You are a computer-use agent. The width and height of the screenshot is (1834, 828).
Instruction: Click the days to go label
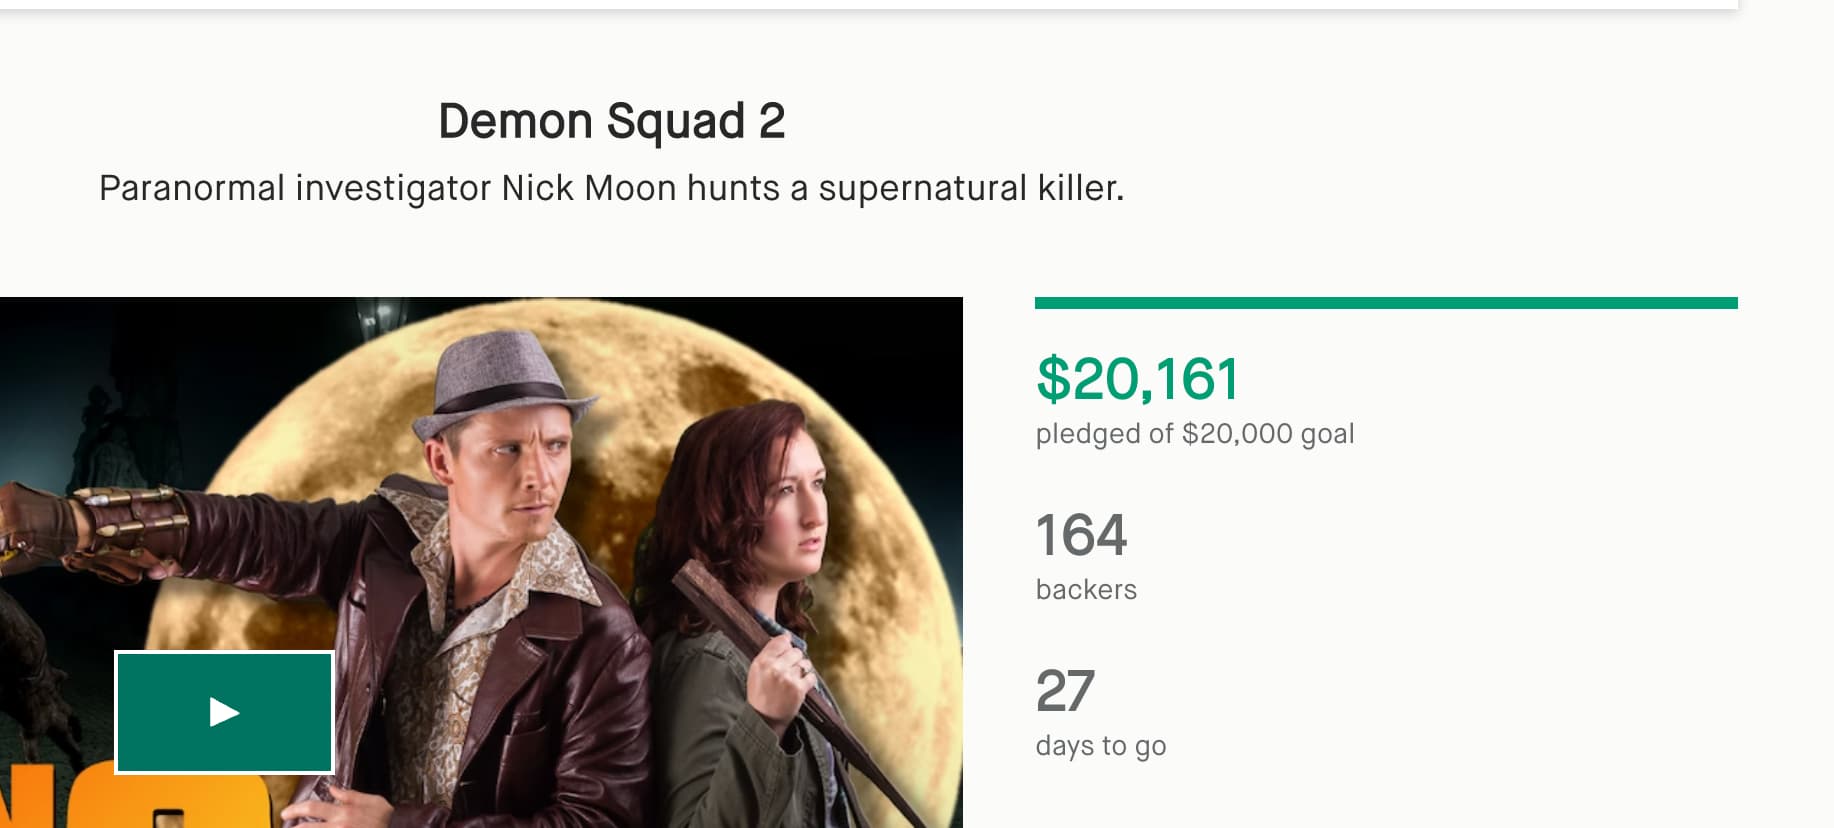(x=1100, y=746)
